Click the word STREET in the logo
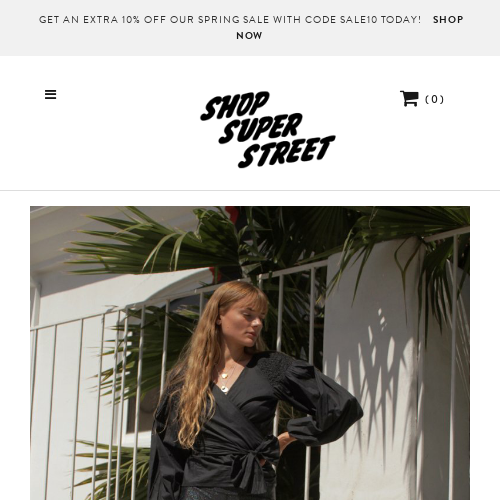 coord(287,152)
